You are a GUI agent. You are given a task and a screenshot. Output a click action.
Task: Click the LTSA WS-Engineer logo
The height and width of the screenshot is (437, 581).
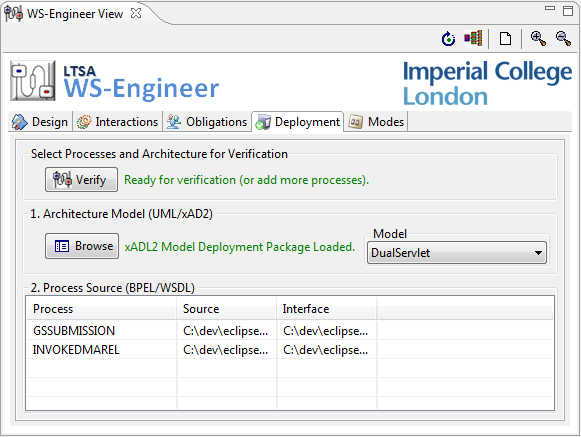coord(114,81)
